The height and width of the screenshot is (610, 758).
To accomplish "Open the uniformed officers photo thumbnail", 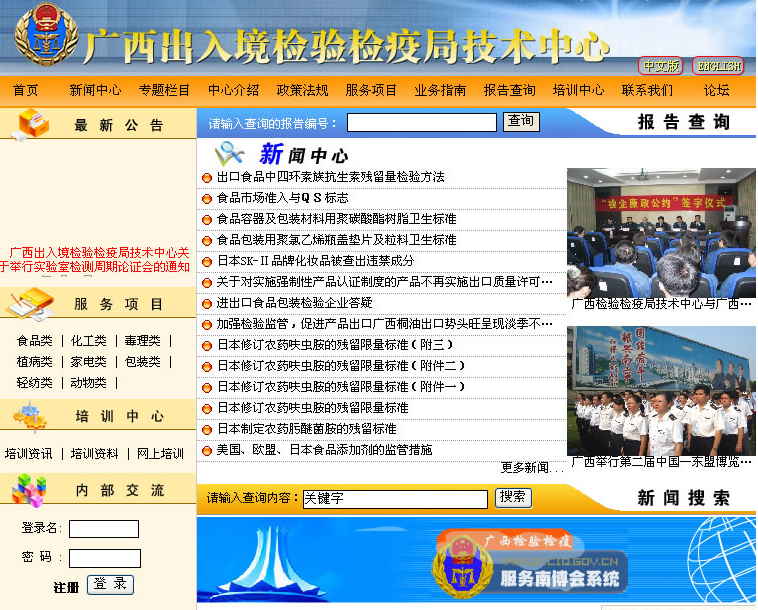I will click(x=661, y=391).
